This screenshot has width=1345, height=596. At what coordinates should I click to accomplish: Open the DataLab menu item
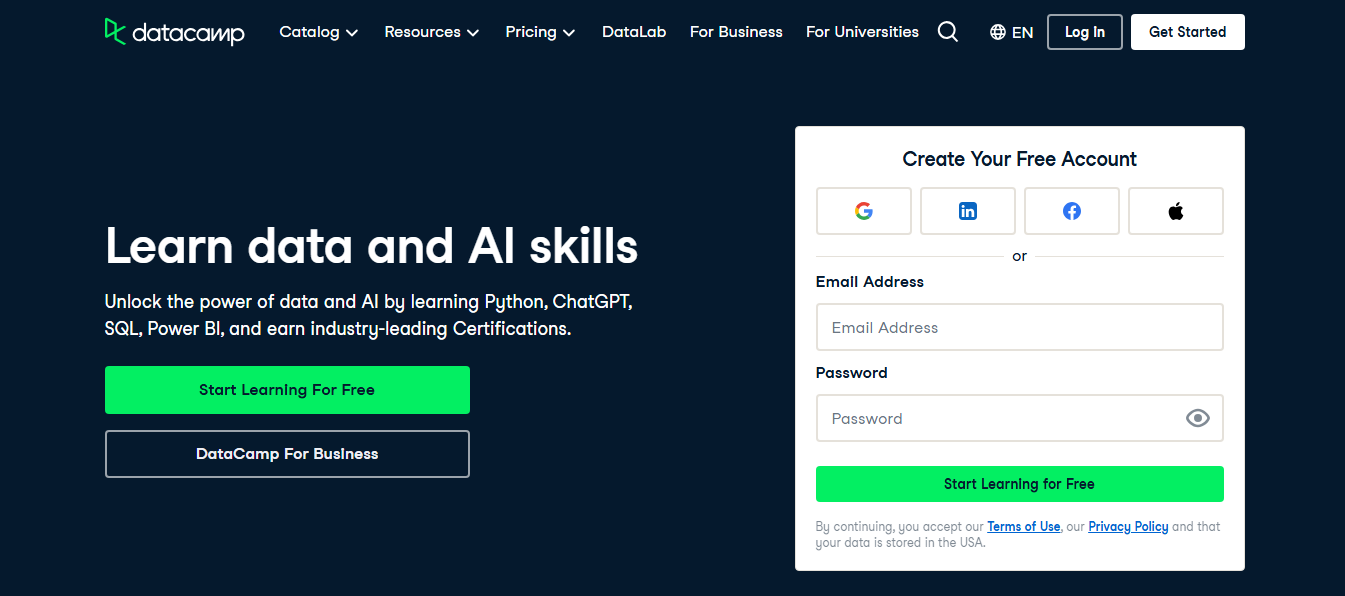point(634,31)
